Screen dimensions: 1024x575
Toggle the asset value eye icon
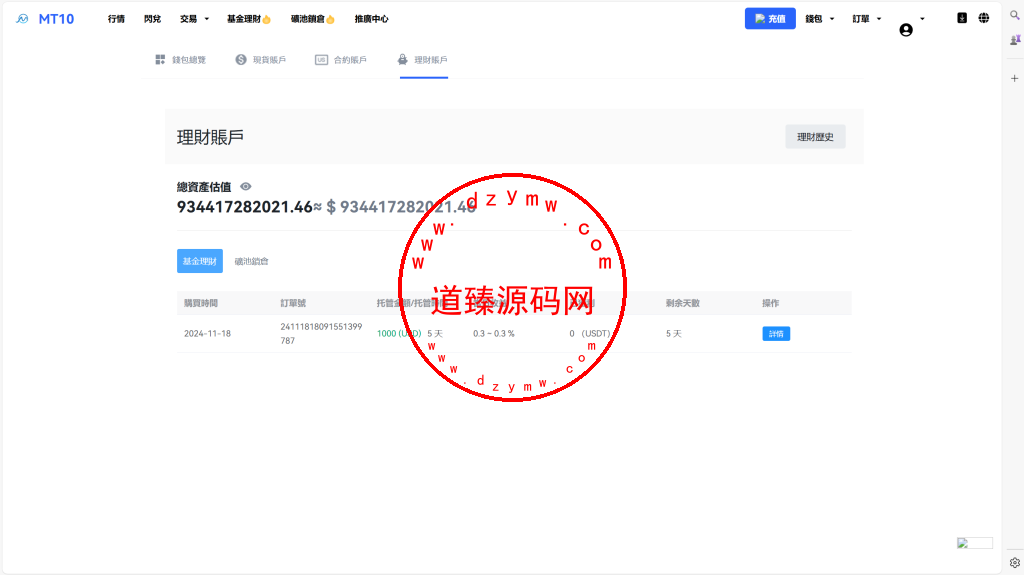pos(246,186)
